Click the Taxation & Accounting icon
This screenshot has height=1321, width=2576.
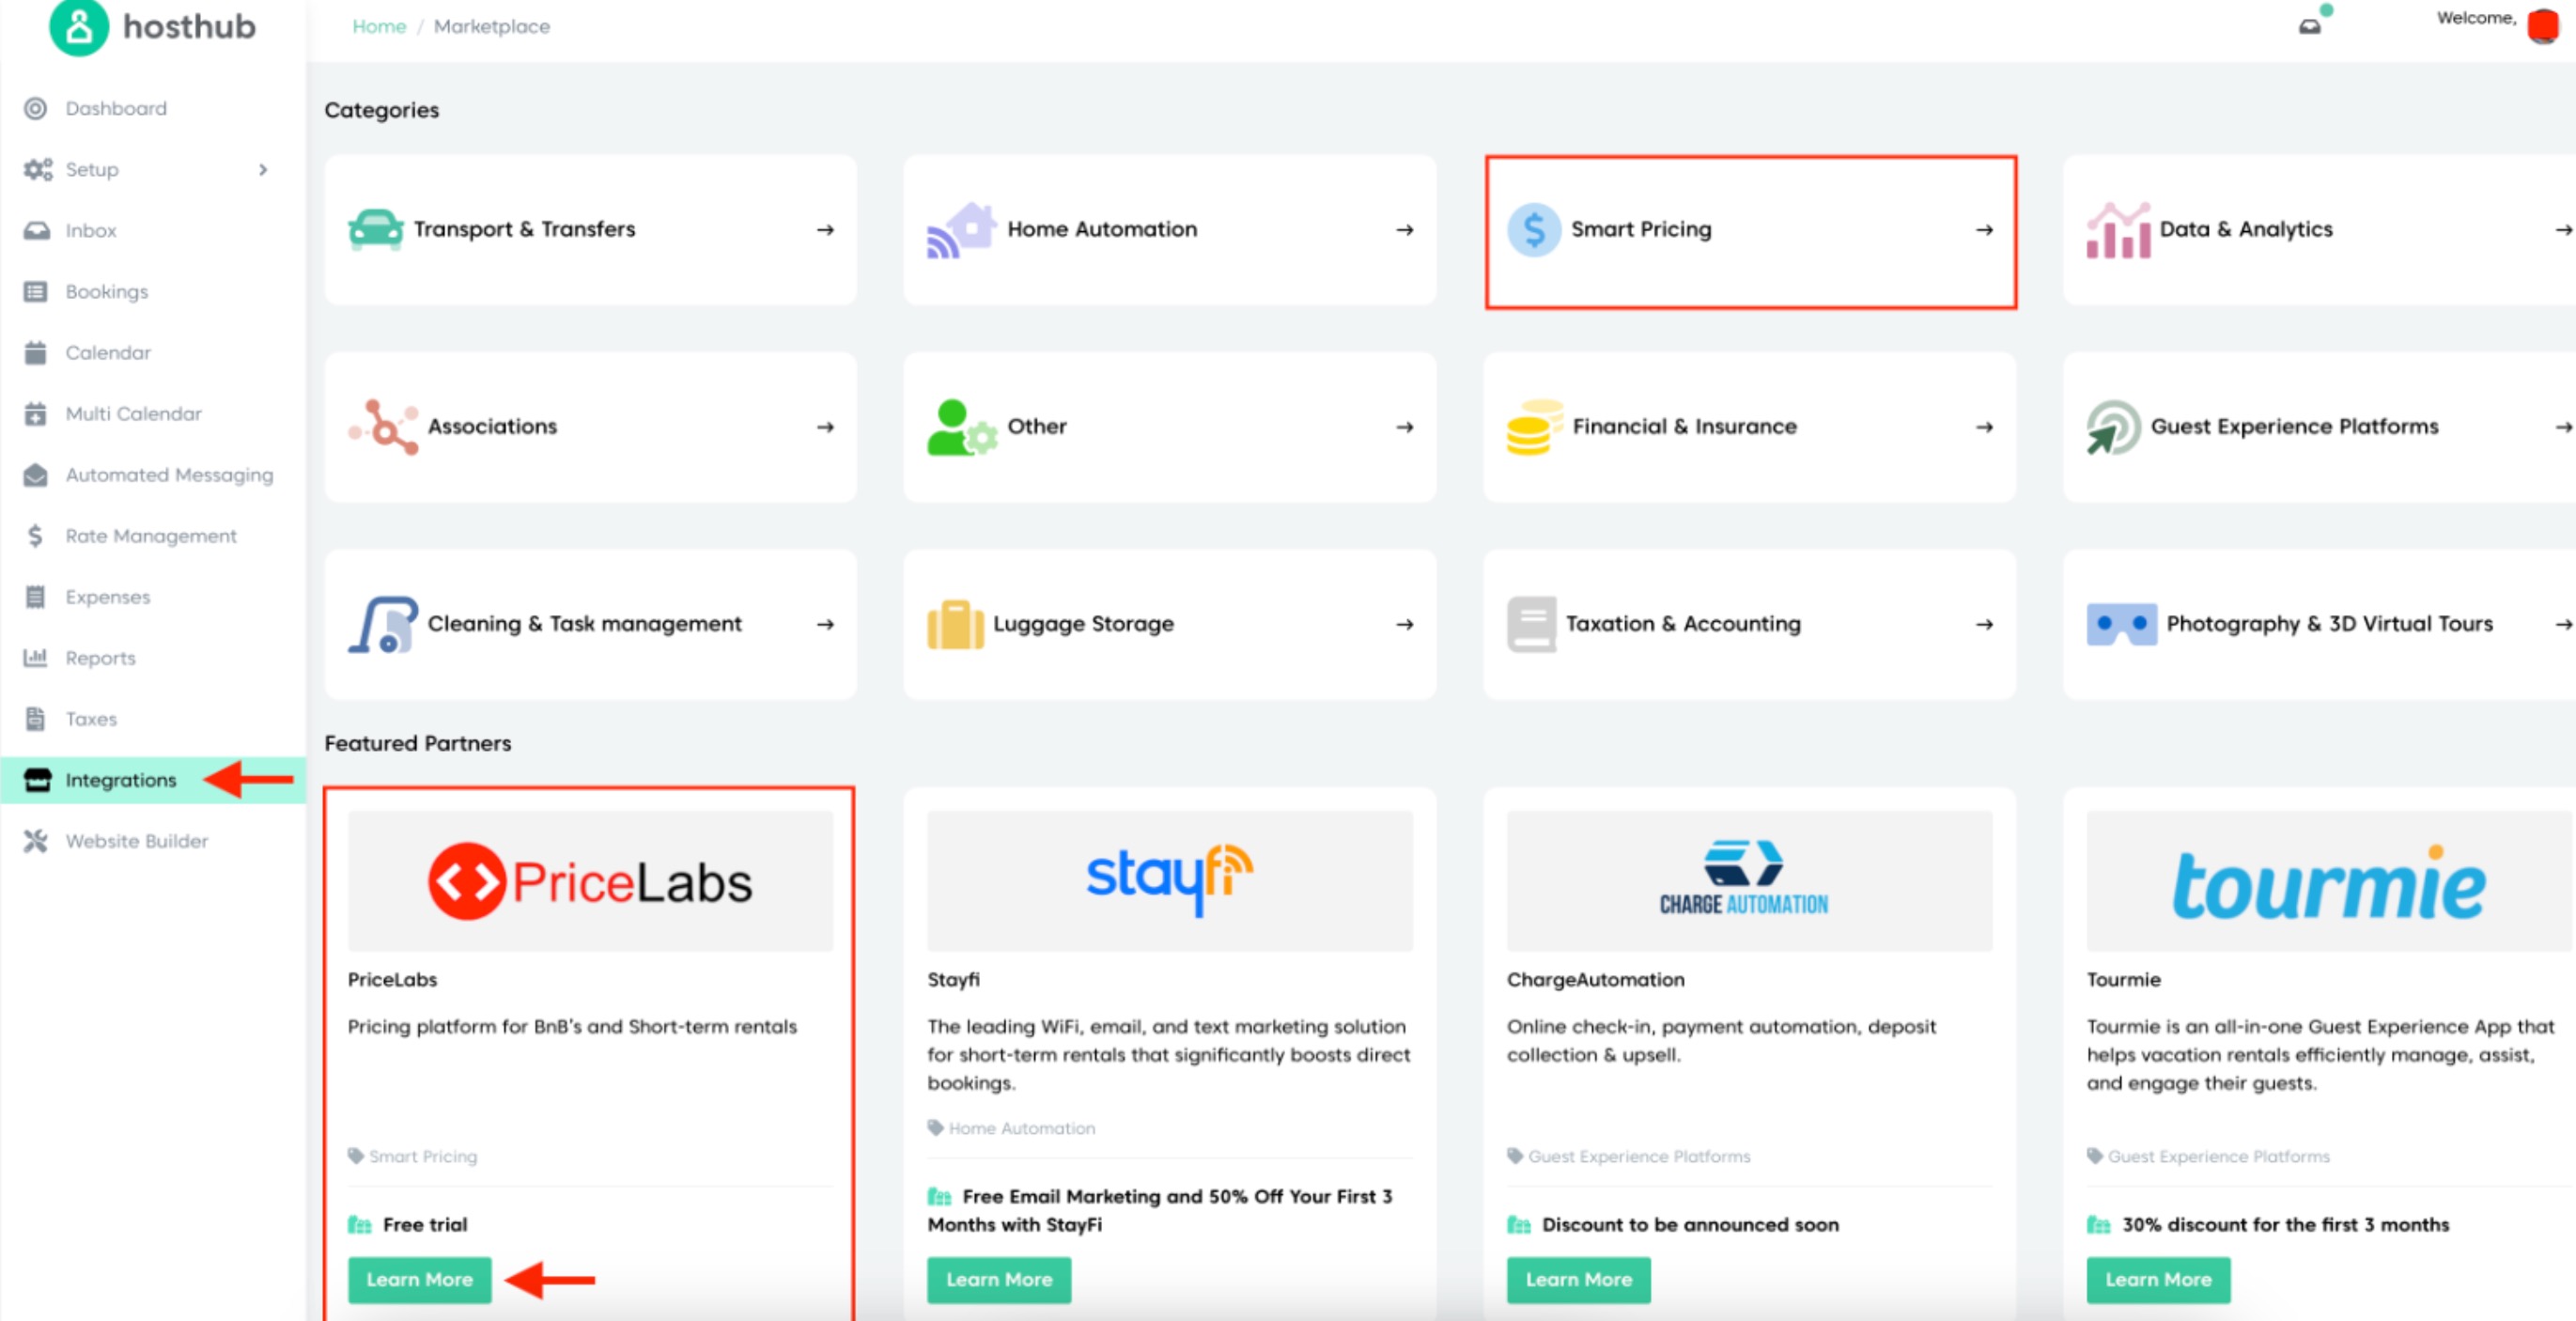1531,624
